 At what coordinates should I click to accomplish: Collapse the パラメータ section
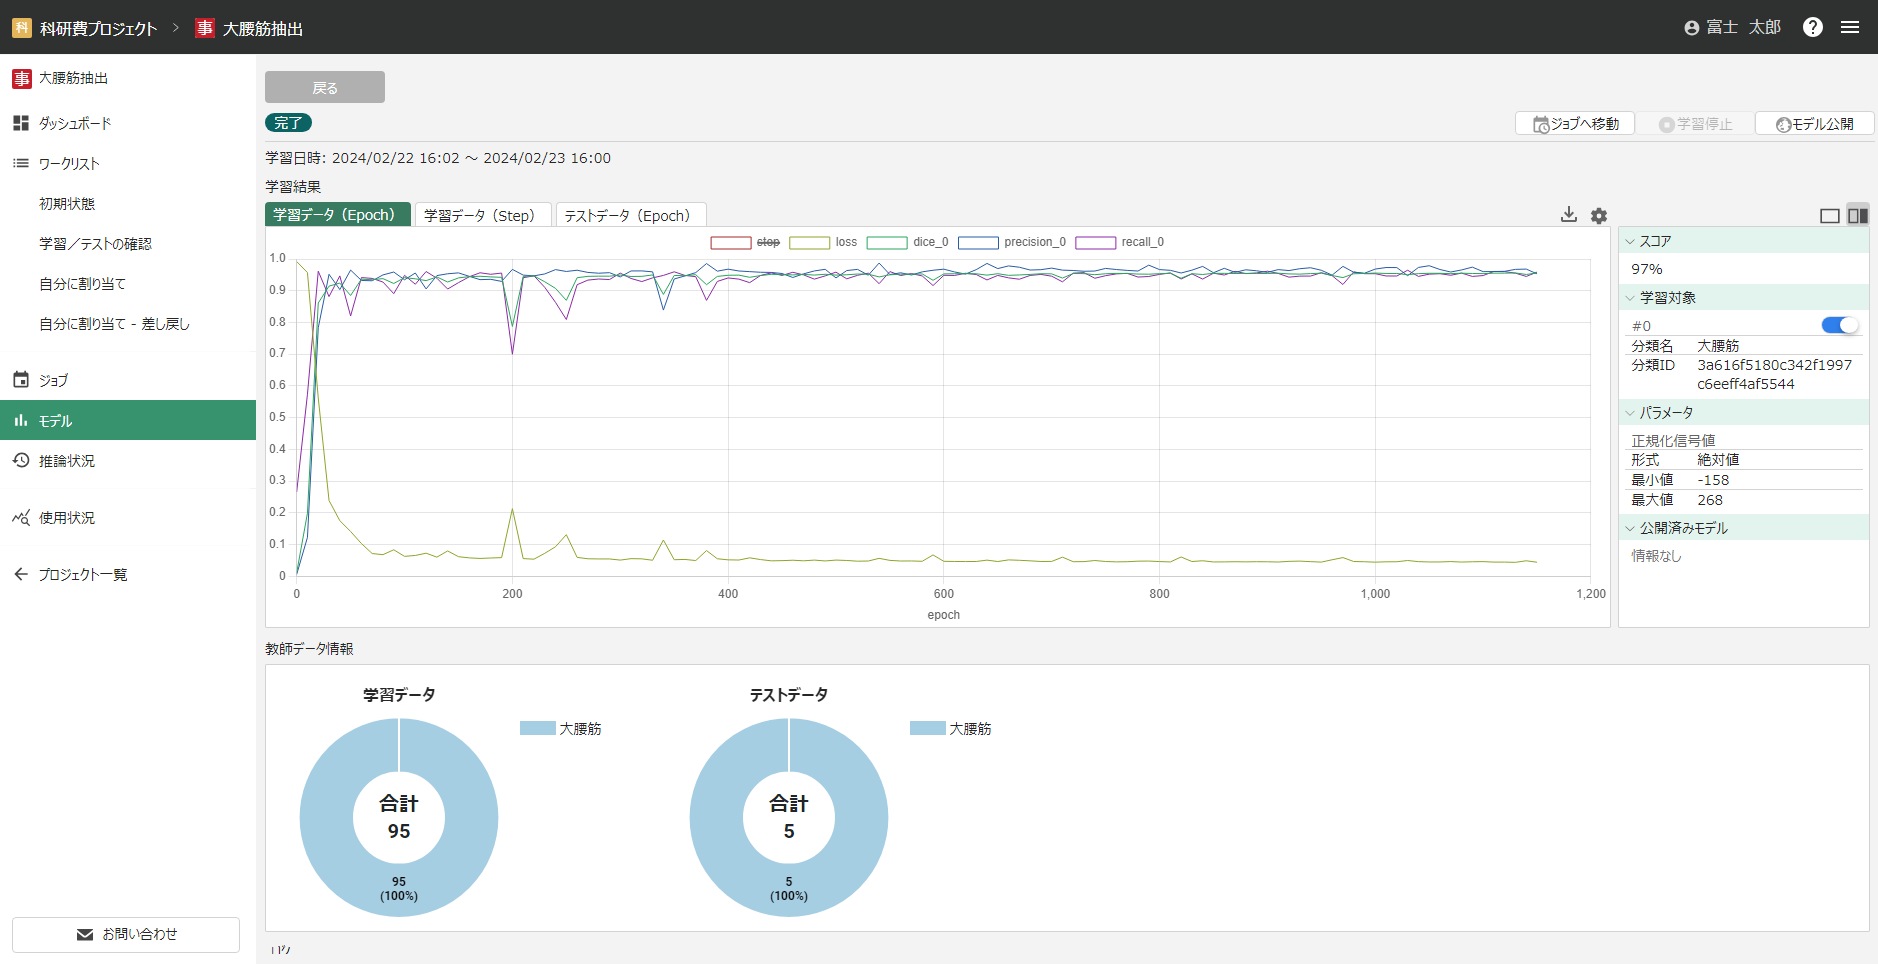coord(1631,413)
